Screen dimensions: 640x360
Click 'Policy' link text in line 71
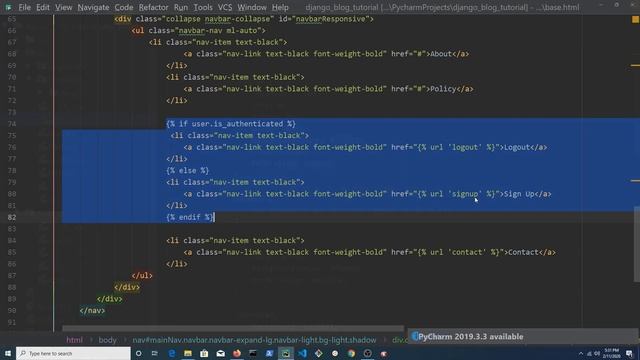(x=443, y=89)
